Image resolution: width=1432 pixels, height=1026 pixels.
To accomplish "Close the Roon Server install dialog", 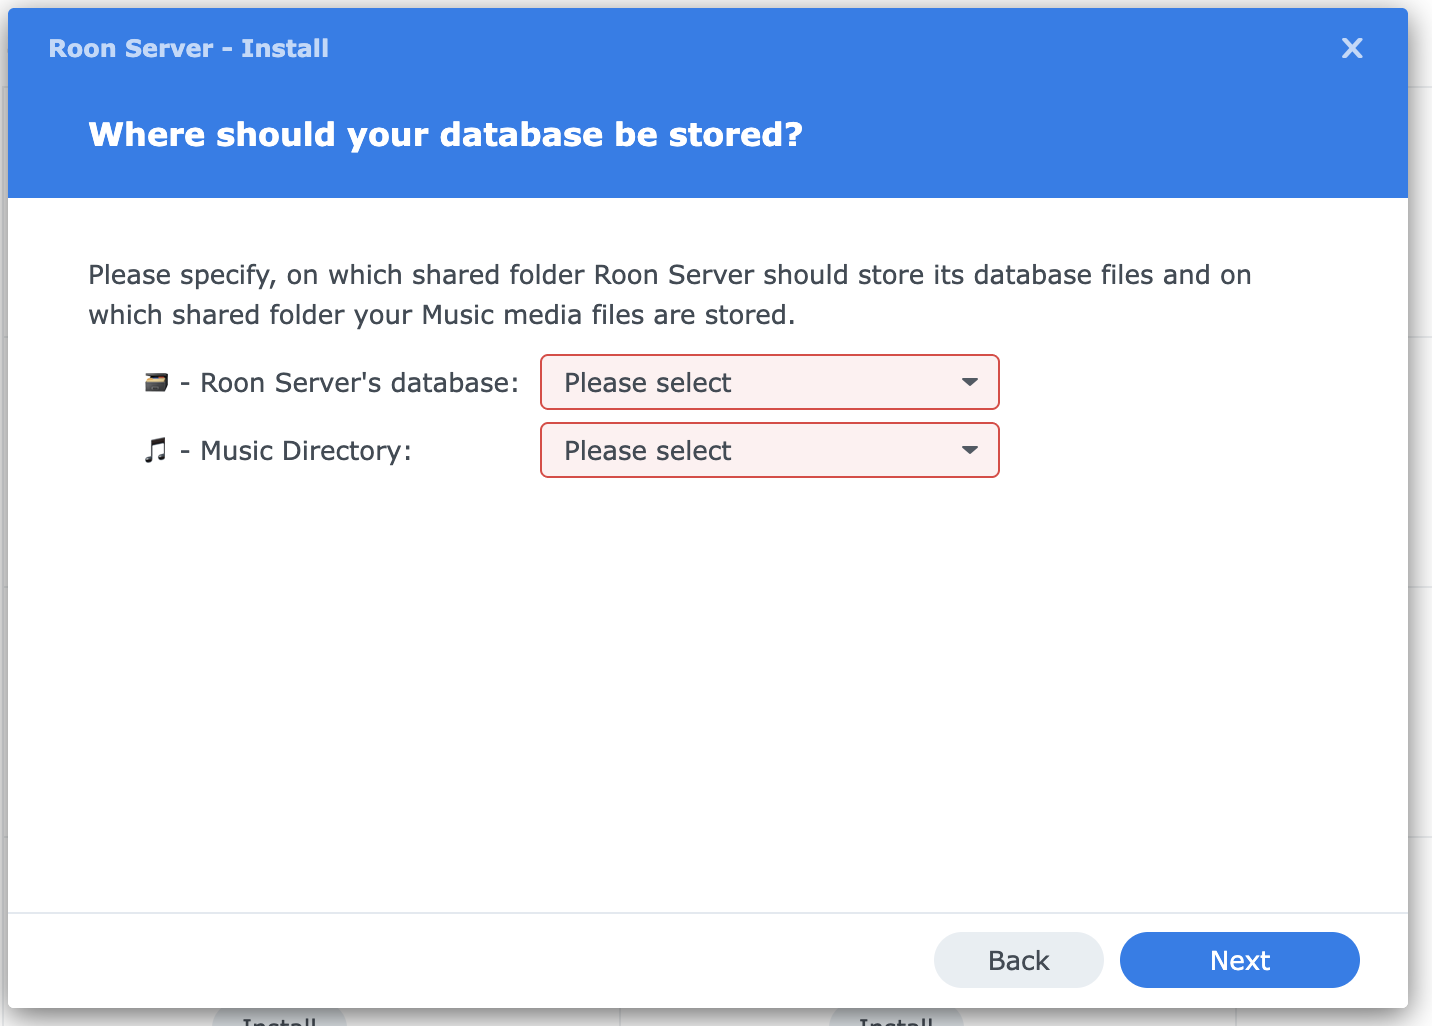I will click(1352, 48).
